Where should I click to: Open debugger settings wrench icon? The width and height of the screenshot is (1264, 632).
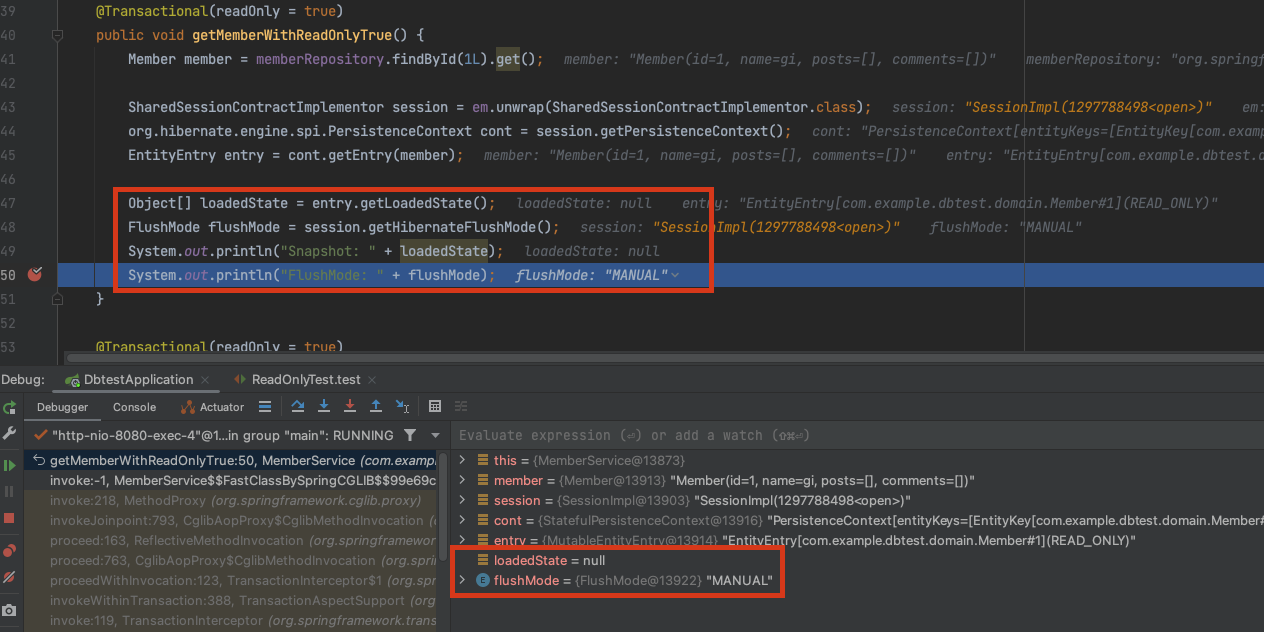(9, 435)
